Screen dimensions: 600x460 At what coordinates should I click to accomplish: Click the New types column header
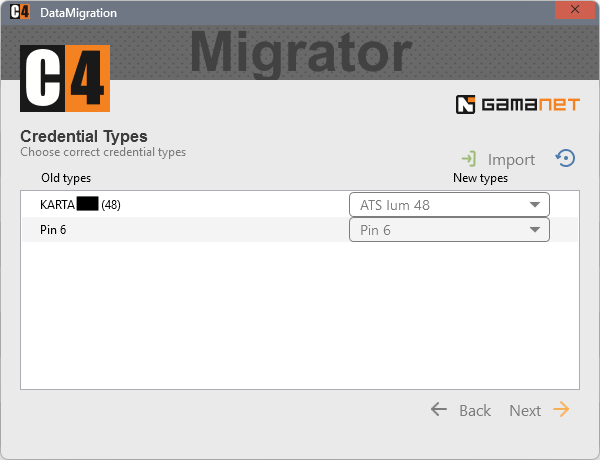coord(480,178)
